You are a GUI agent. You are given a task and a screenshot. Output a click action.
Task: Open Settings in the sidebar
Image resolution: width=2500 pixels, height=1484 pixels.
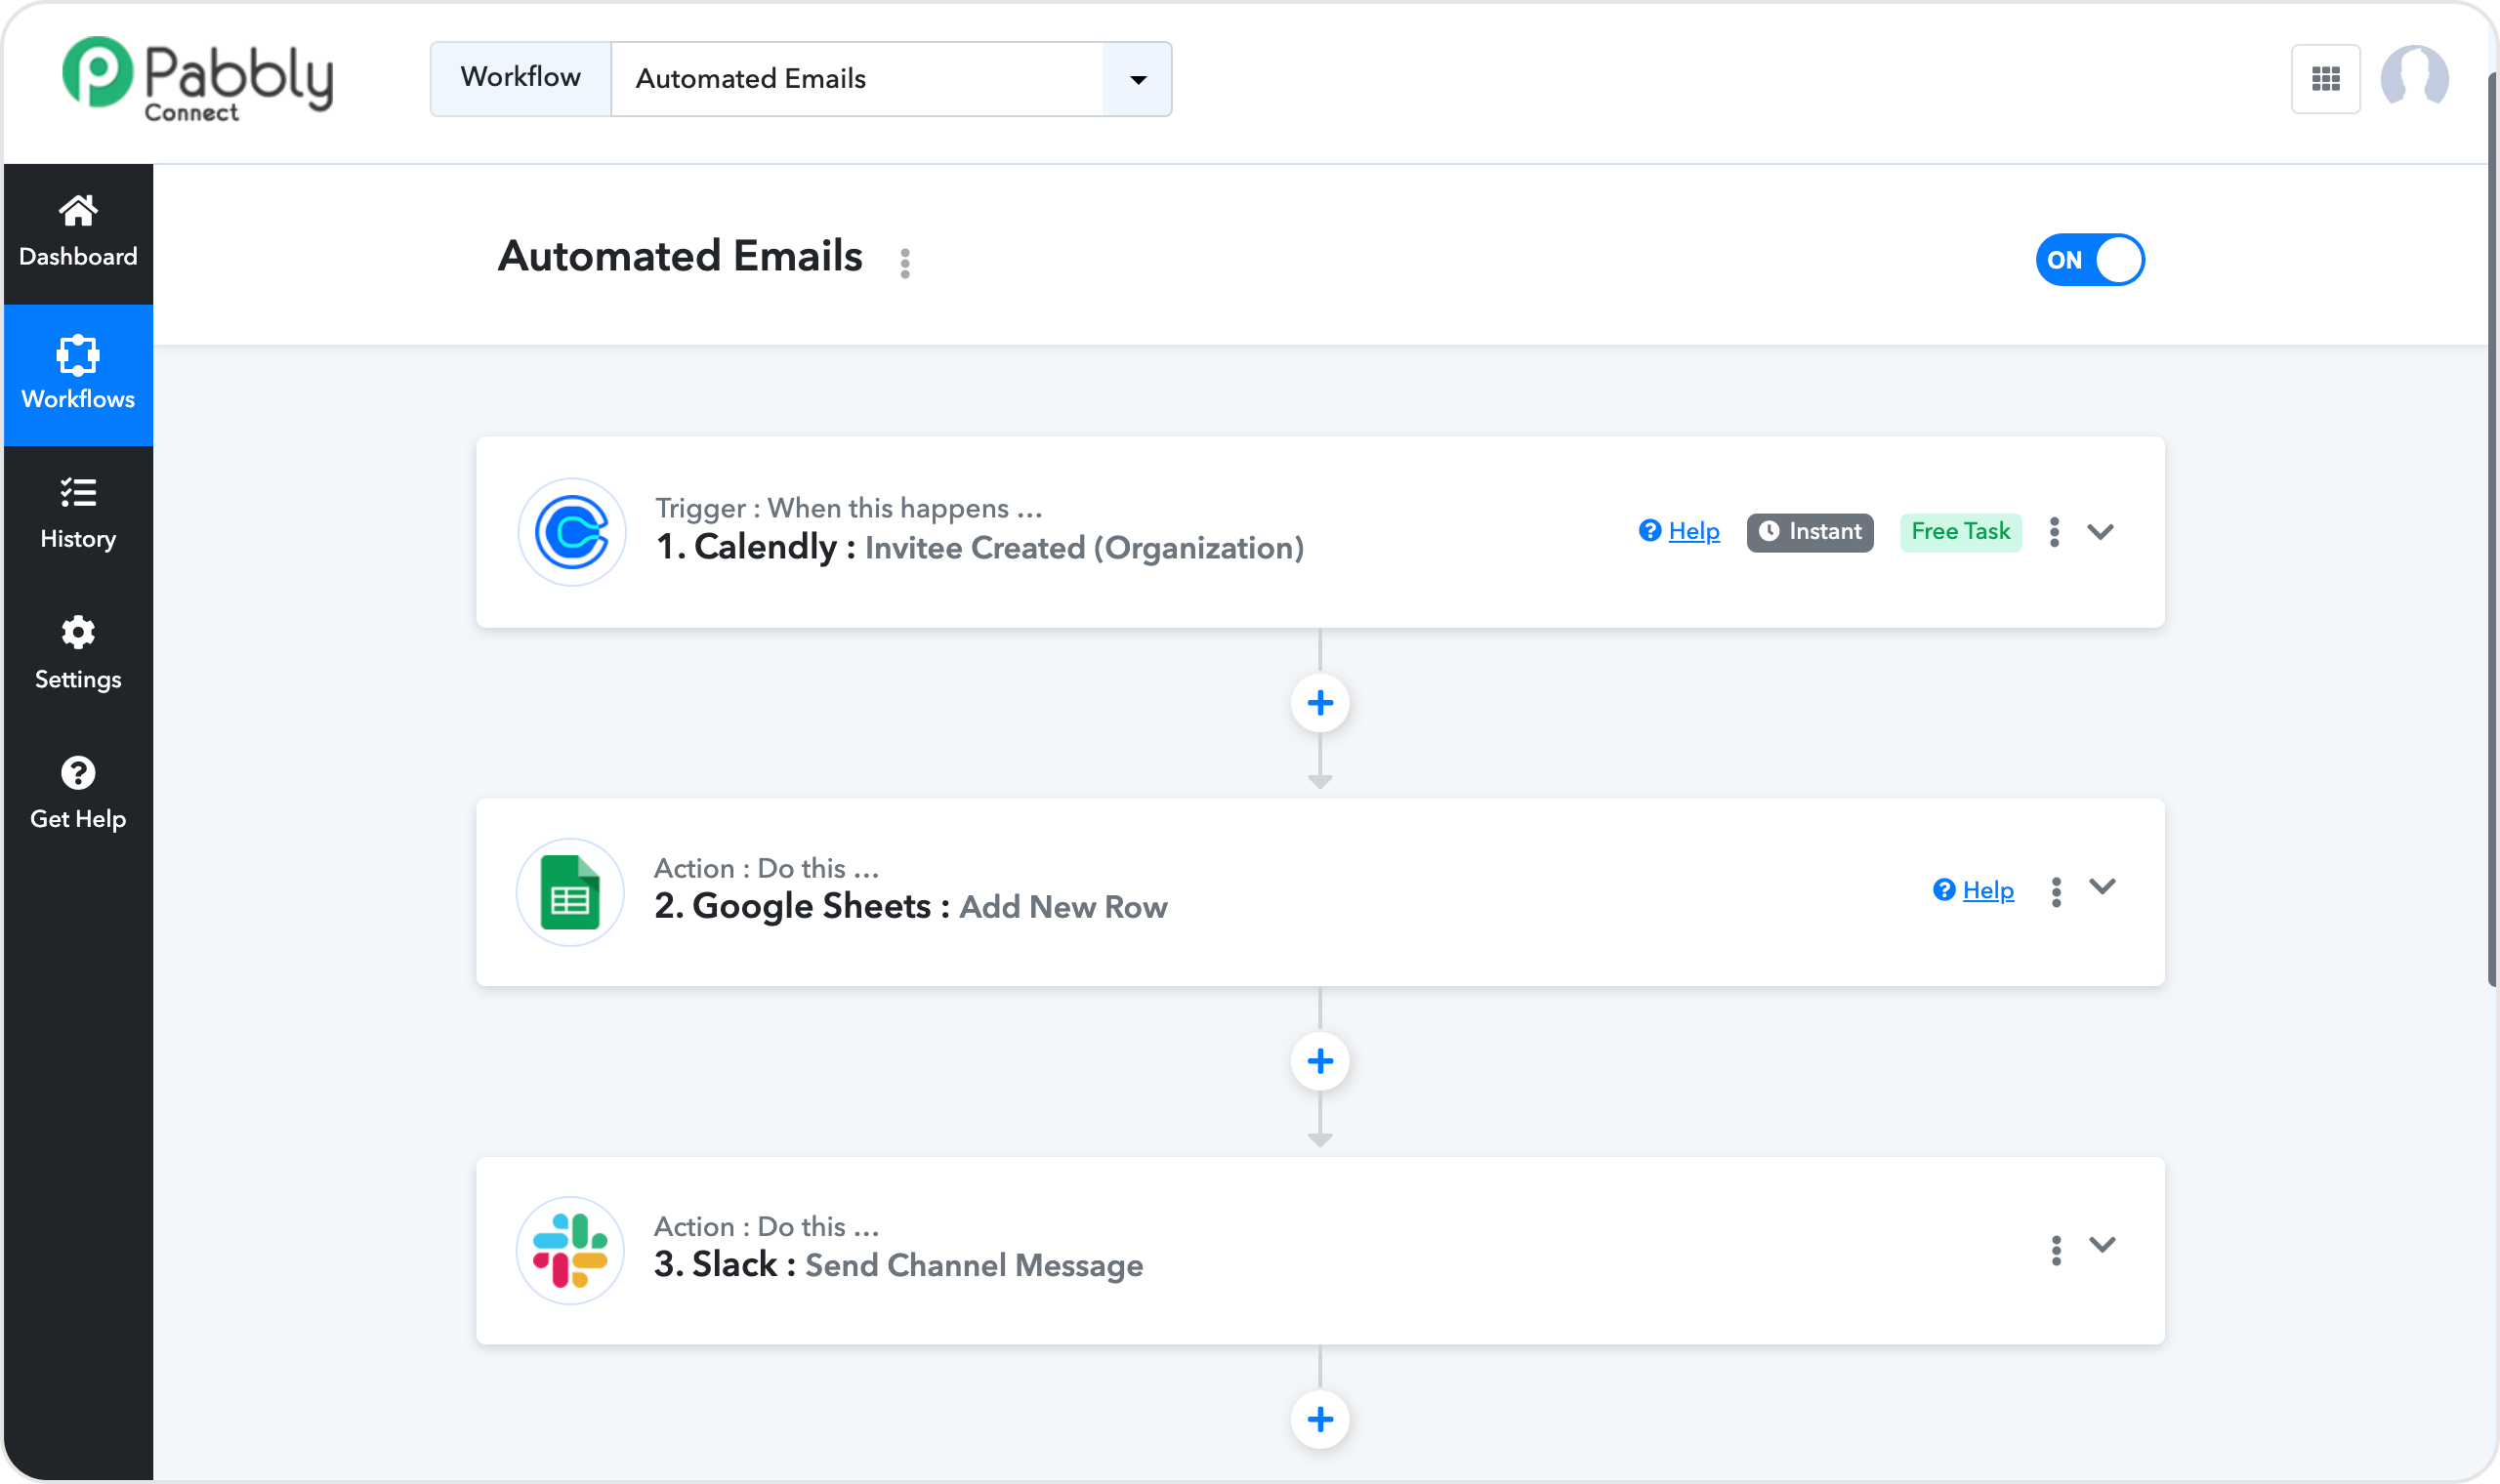78,654
